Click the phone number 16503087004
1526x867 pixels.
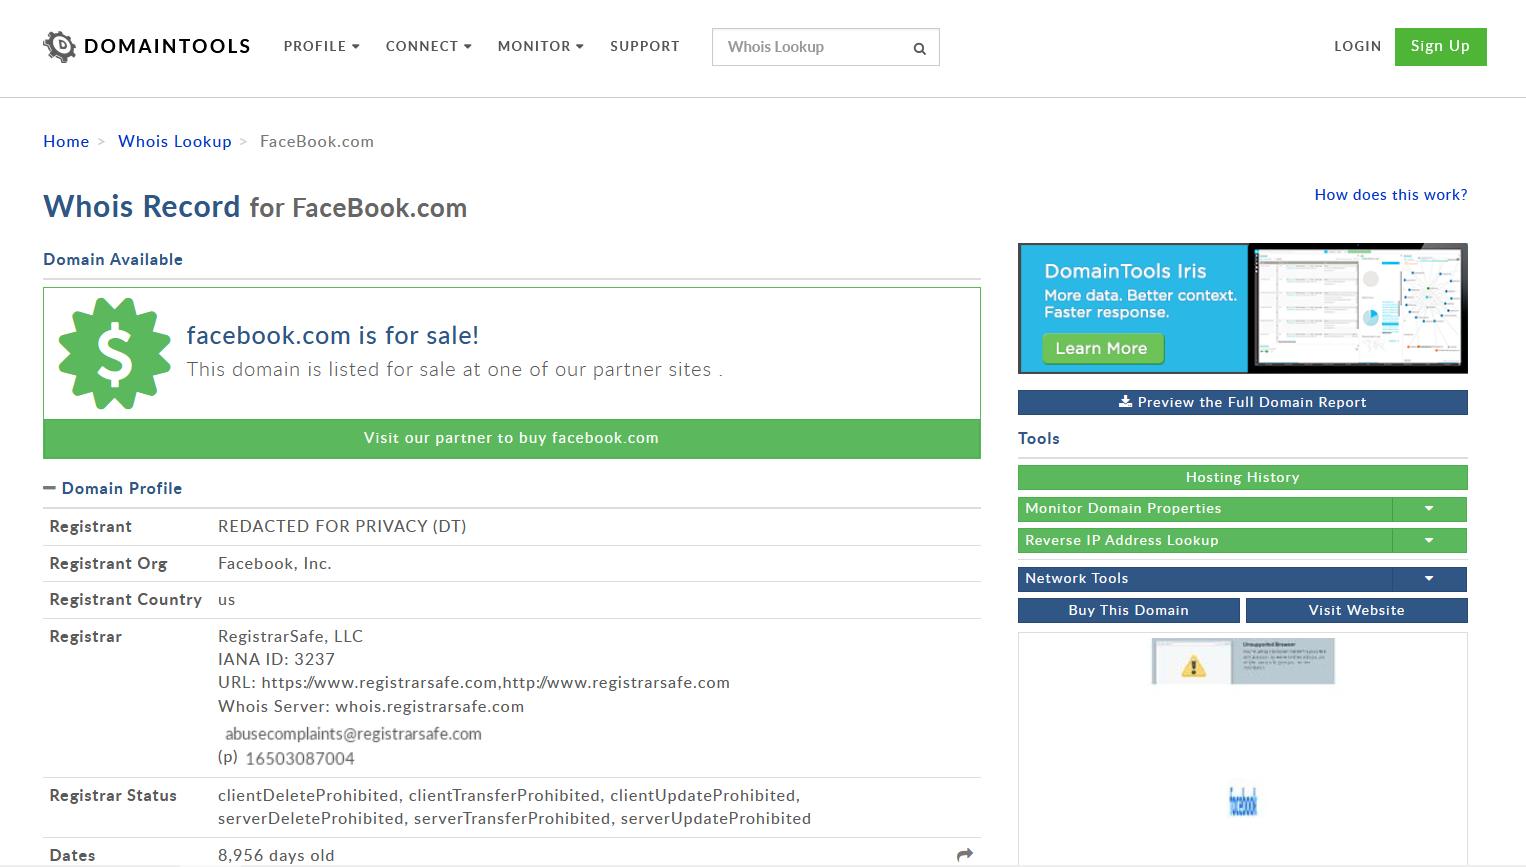tap(300, 758)
